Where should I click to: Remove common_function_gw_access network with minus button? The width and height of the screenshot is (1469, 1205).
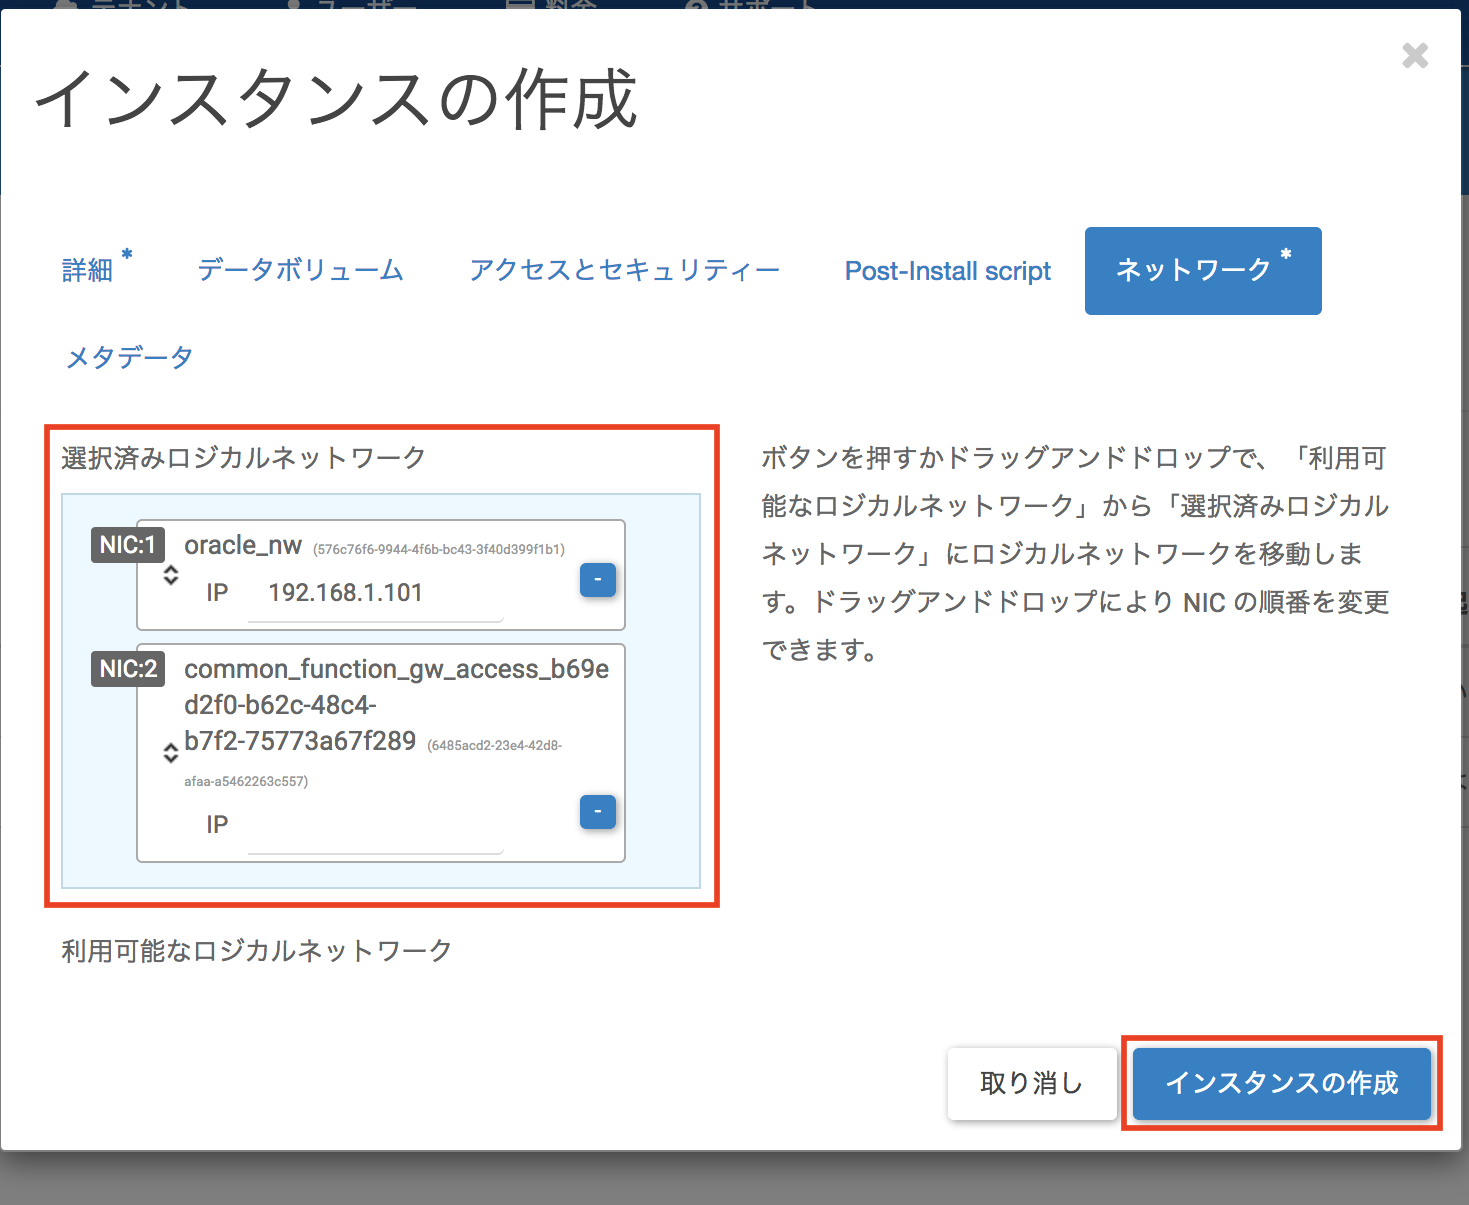click(597, 812)
